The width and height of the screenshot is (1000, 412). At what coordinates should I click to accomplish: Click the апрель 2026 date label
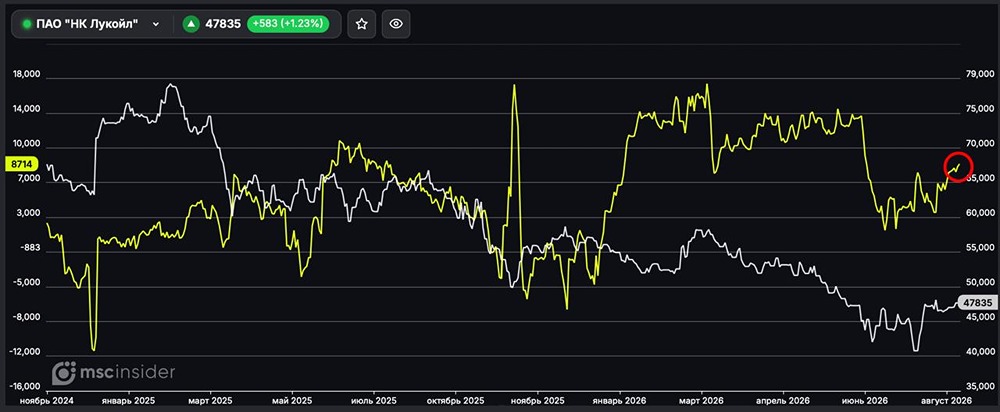click(783, 401)
